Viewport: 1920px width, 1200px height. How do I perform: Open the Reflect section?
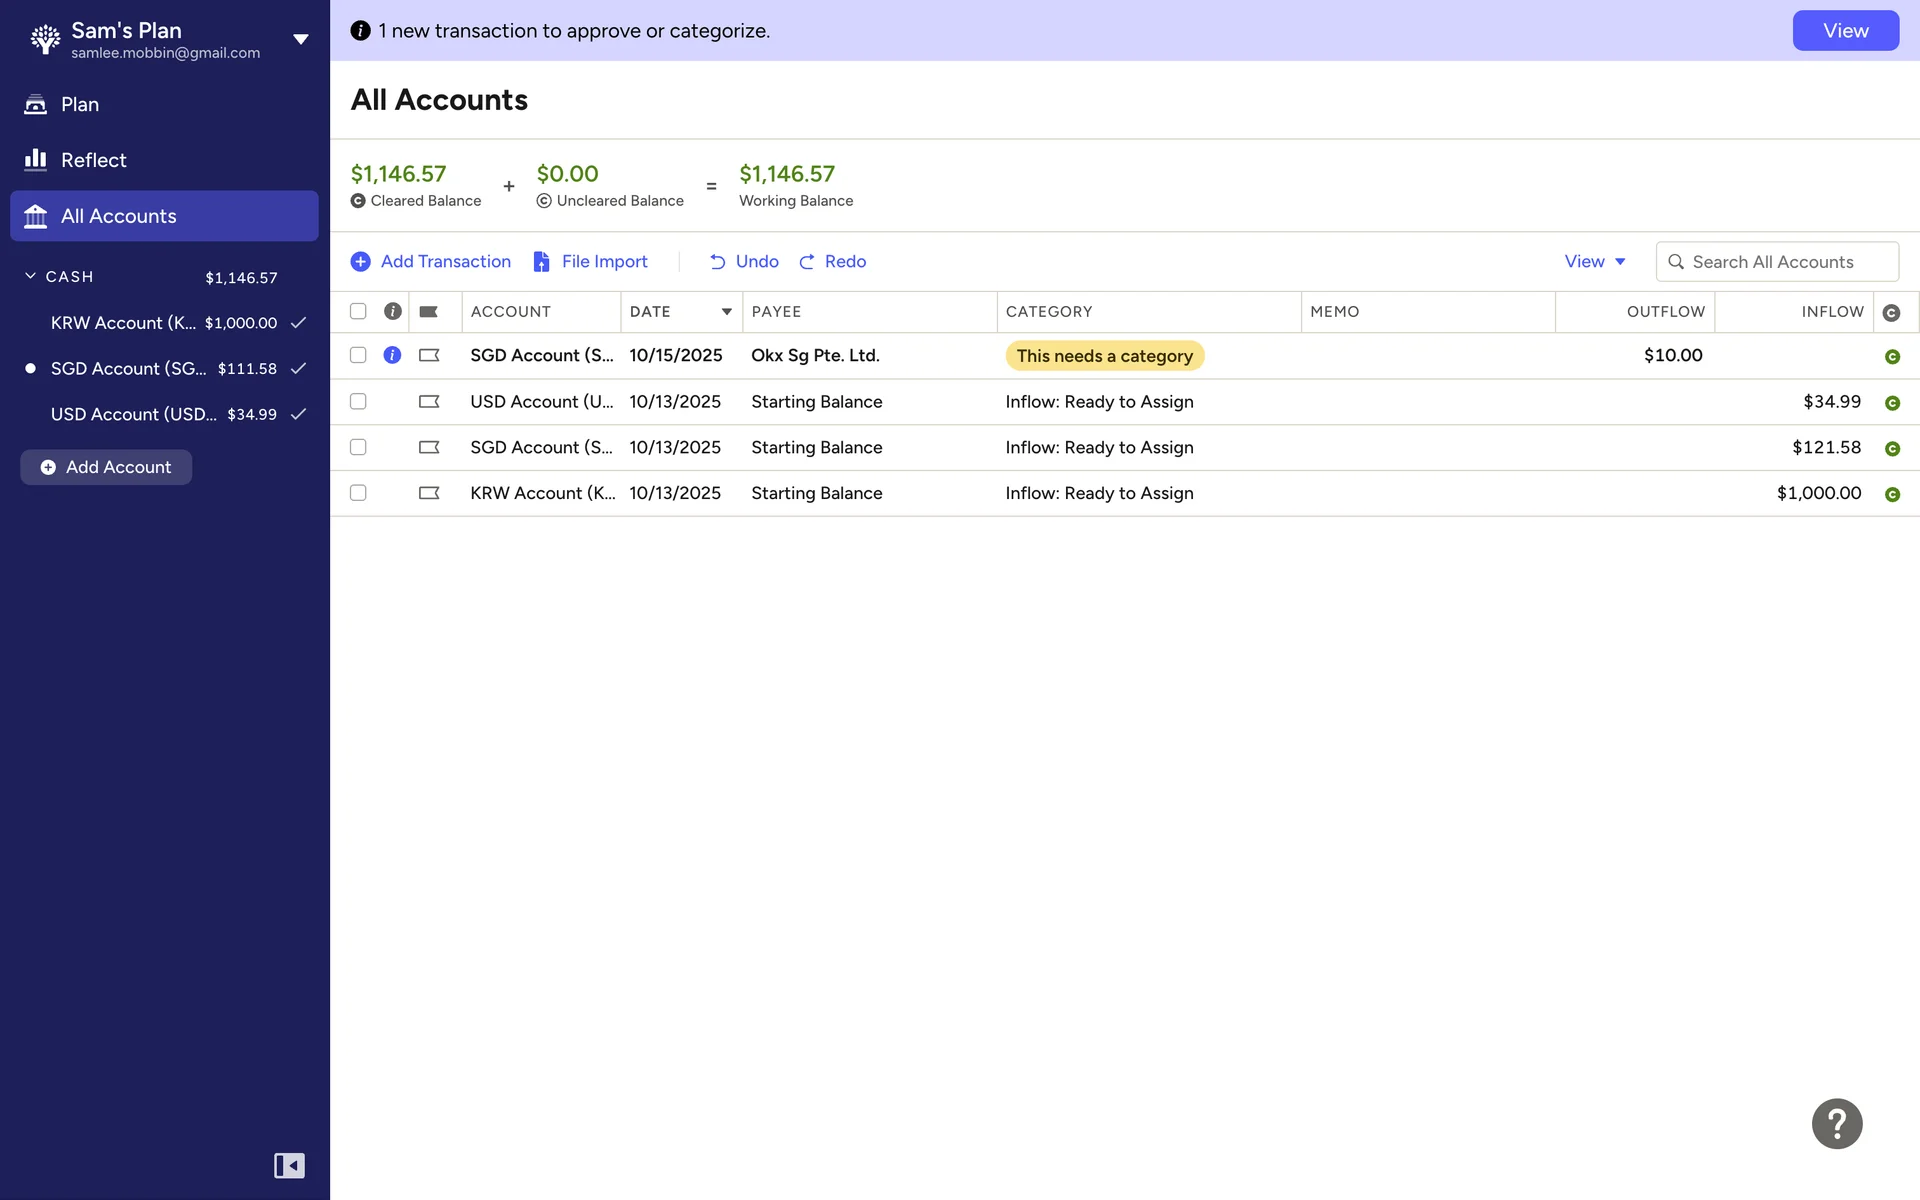[x=93, y=160]
